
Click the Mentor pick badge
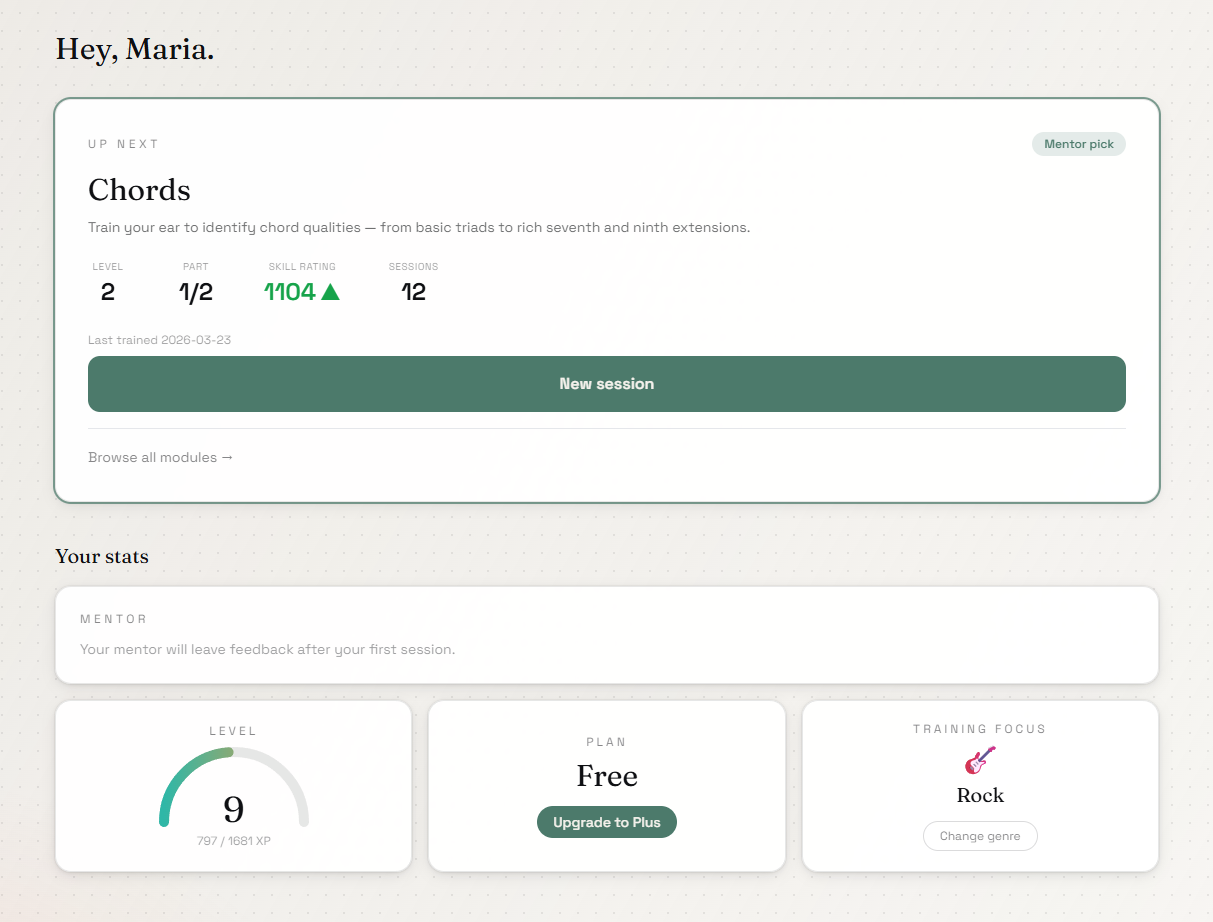(x=1078, y=144)
